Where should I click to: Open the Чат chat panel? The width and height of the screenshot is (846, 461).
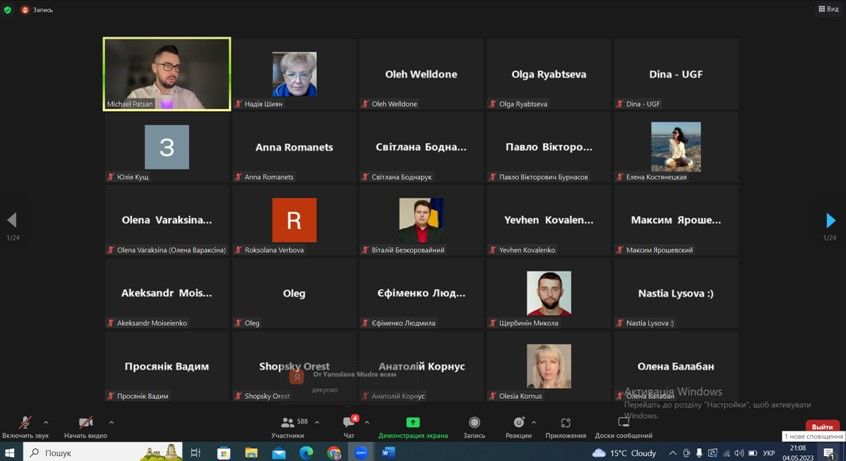coord(349,423)
